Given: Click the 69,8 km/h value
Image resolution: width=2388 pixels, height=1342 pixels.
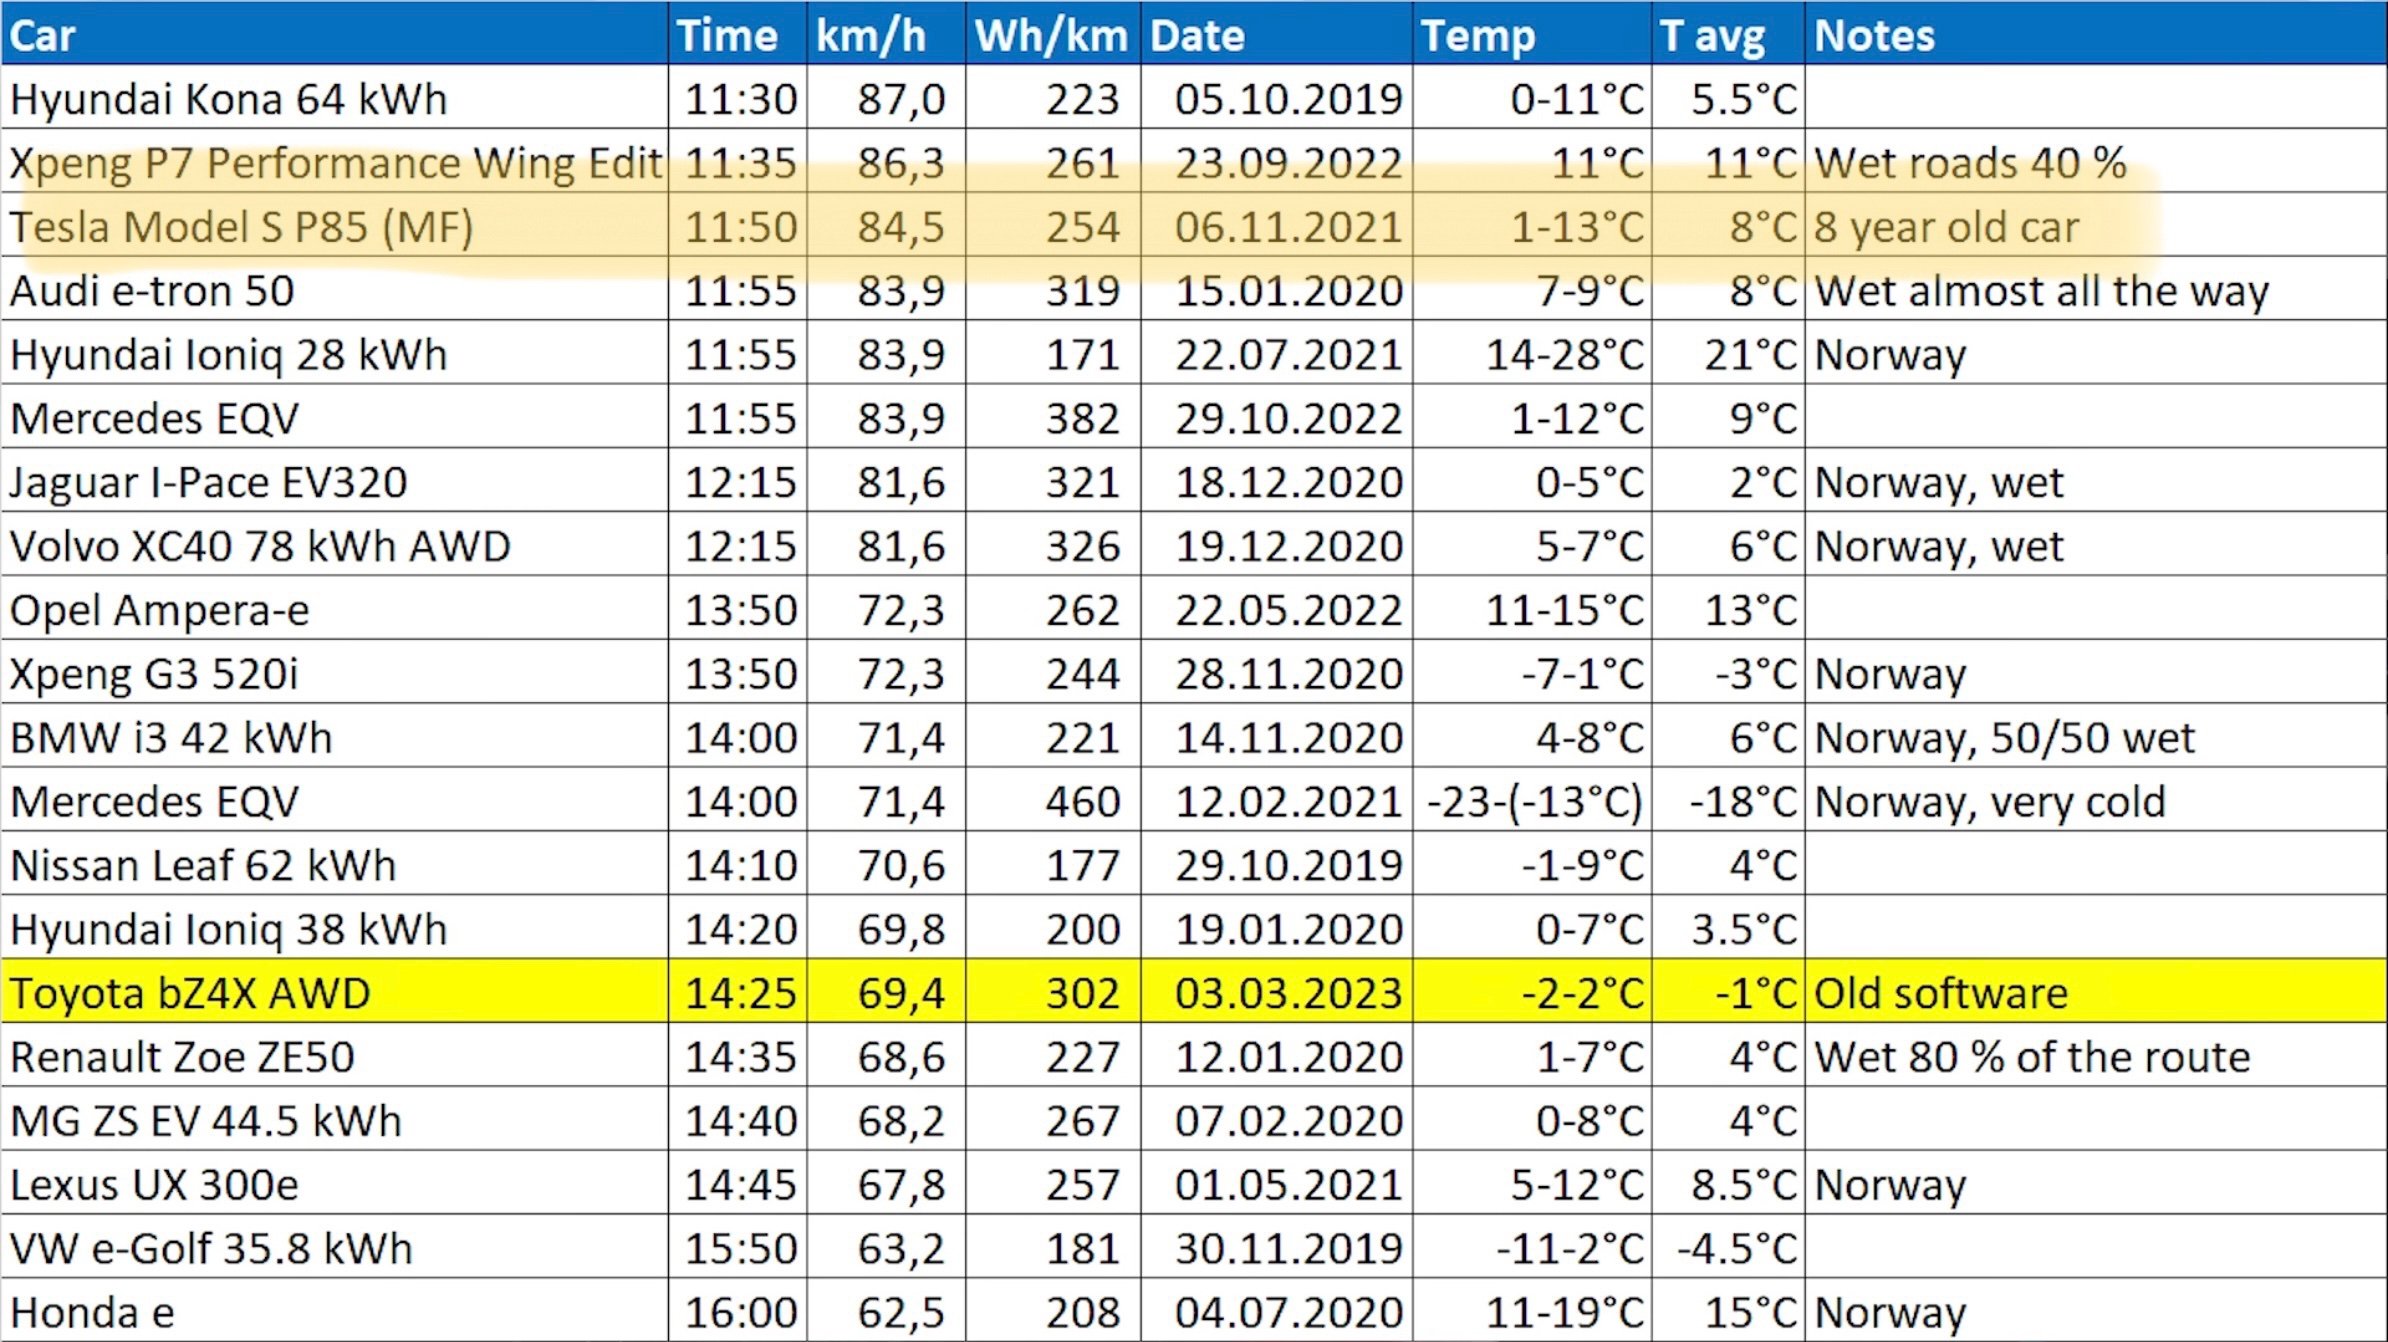Looking at the screenshot, I should pos(886,929).
